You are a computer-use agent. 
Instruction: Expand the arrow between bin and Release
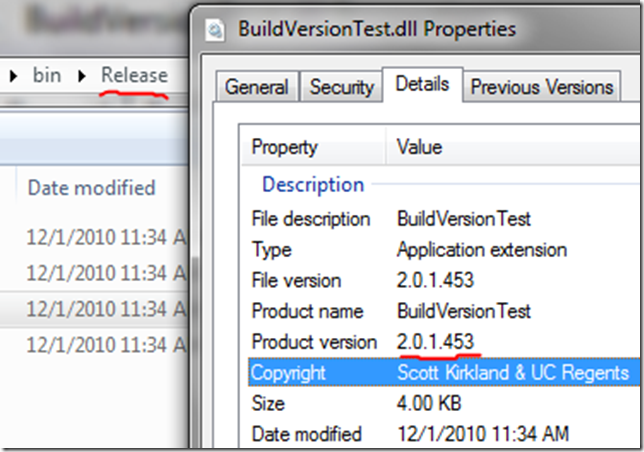(x=82, y=76)
